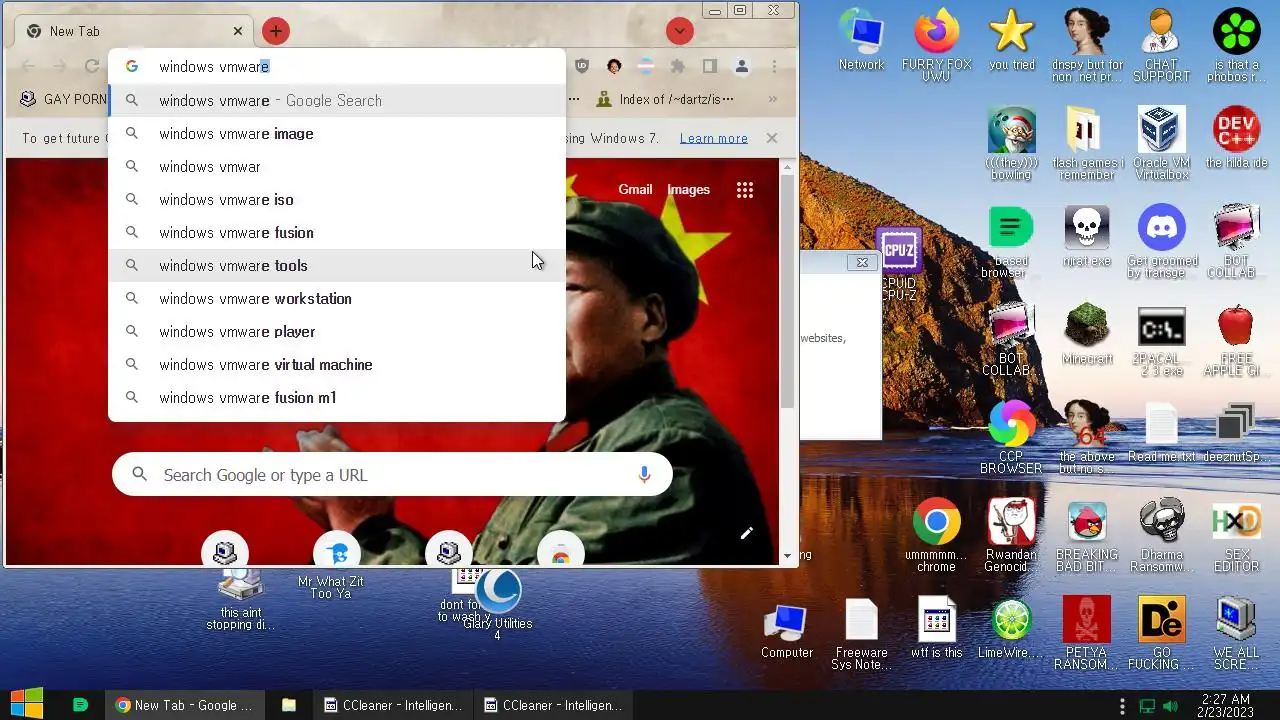
Task: Pick suggestion 'windows vmware fusion m1'
Action: pyautogui.click(x=337, y=397)
